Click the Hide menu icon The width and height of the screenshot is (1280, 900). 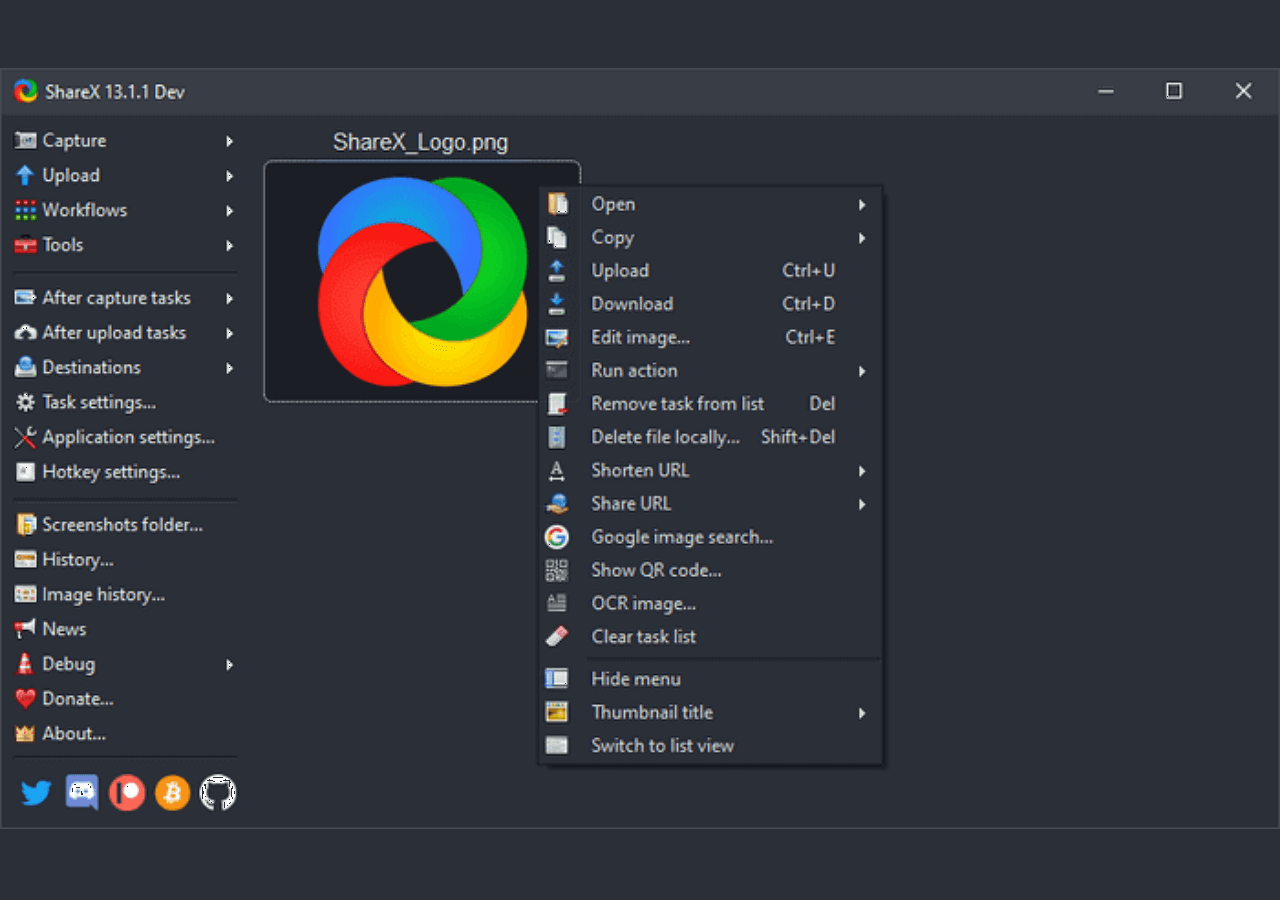(x=557, y=679)
